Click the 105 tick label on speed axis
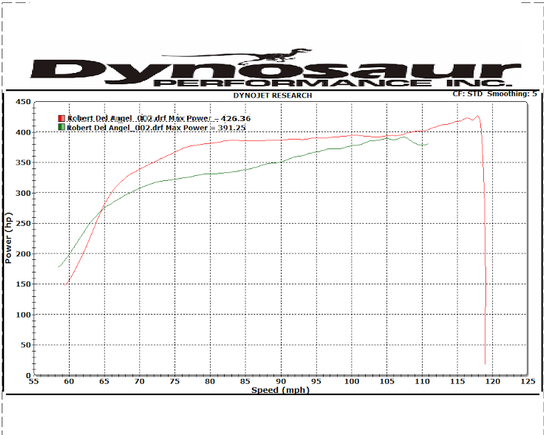 coord(387,382)
